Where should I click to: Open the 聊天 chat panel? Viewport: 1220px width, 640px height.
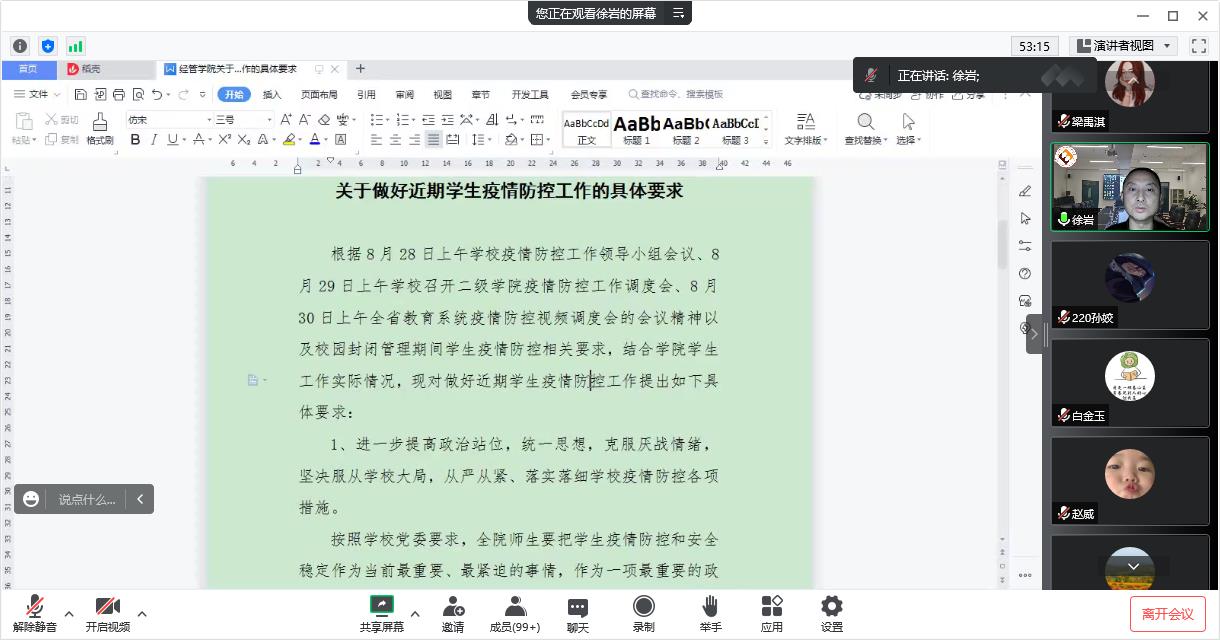pyautogui.click(x=577, y=612)
